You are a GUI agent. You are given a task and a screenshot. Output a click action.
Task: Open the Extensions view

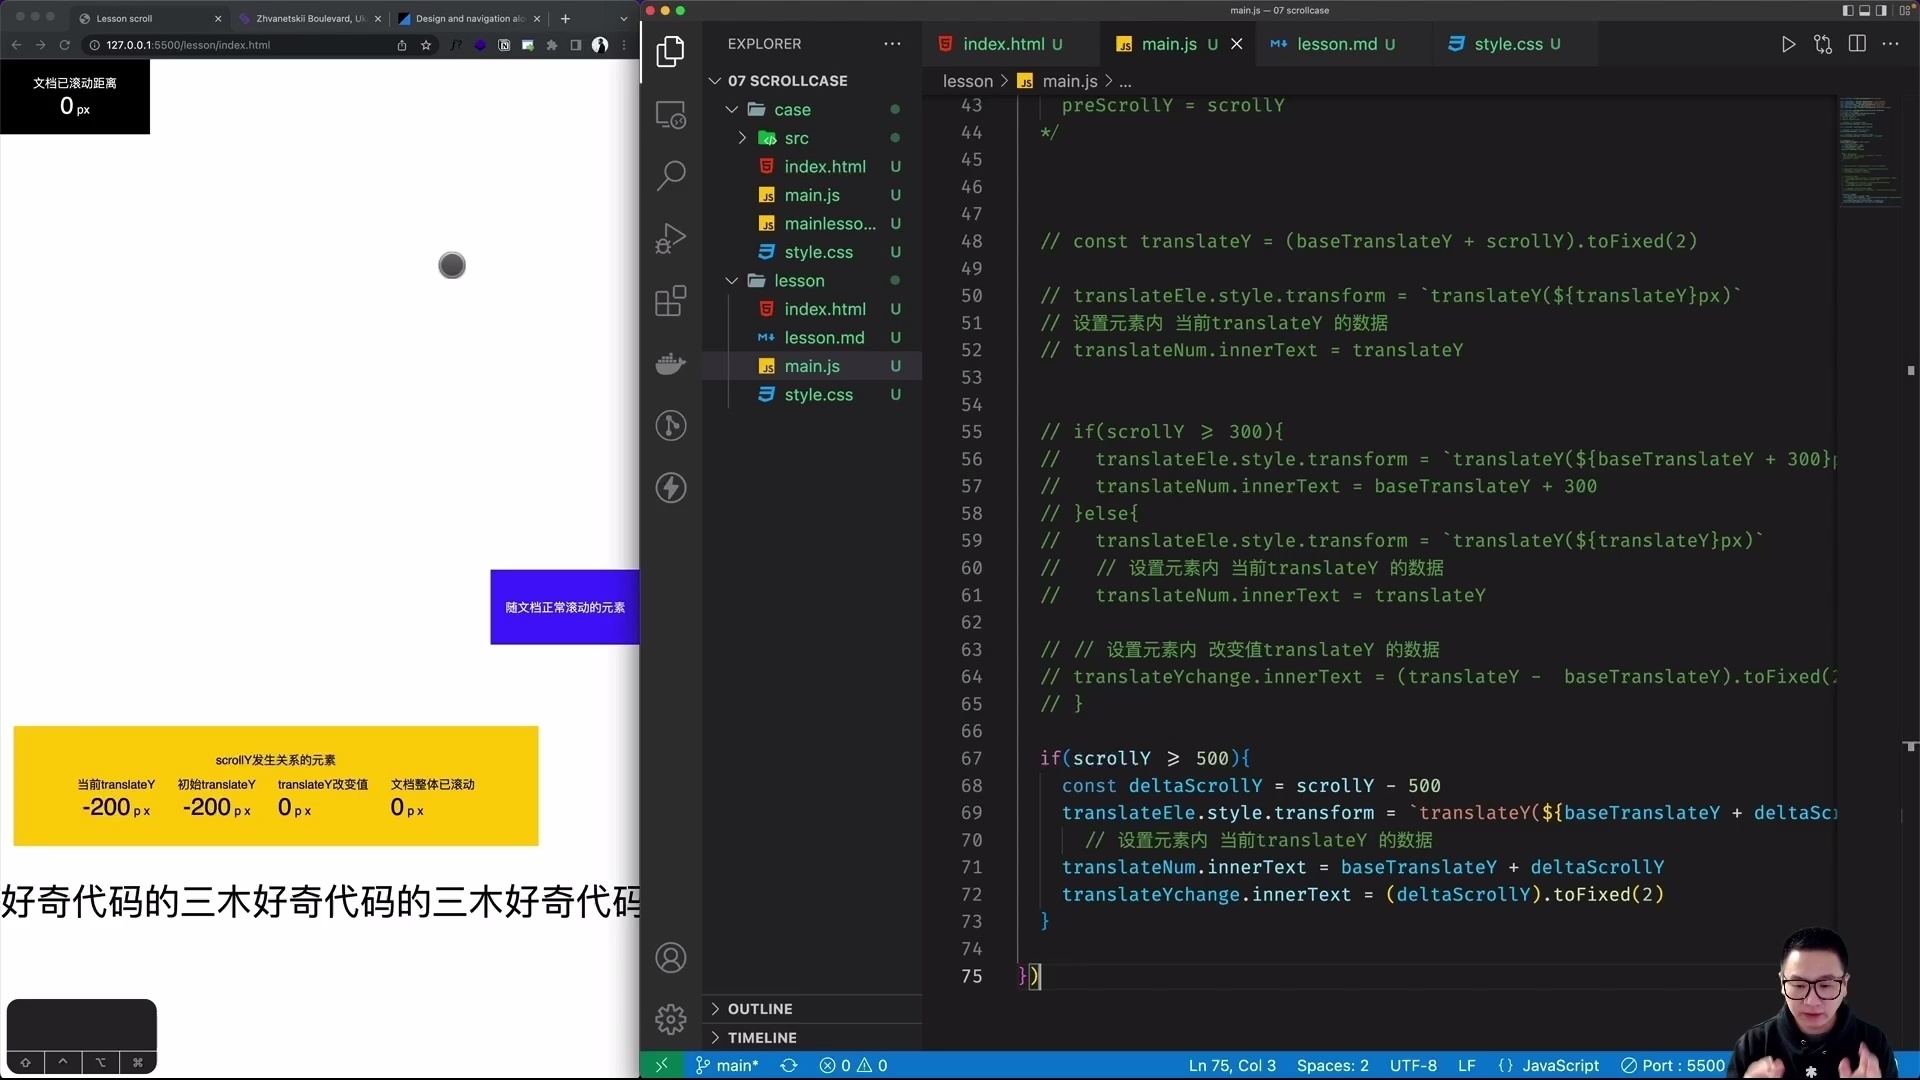click(x=671, y=300)
